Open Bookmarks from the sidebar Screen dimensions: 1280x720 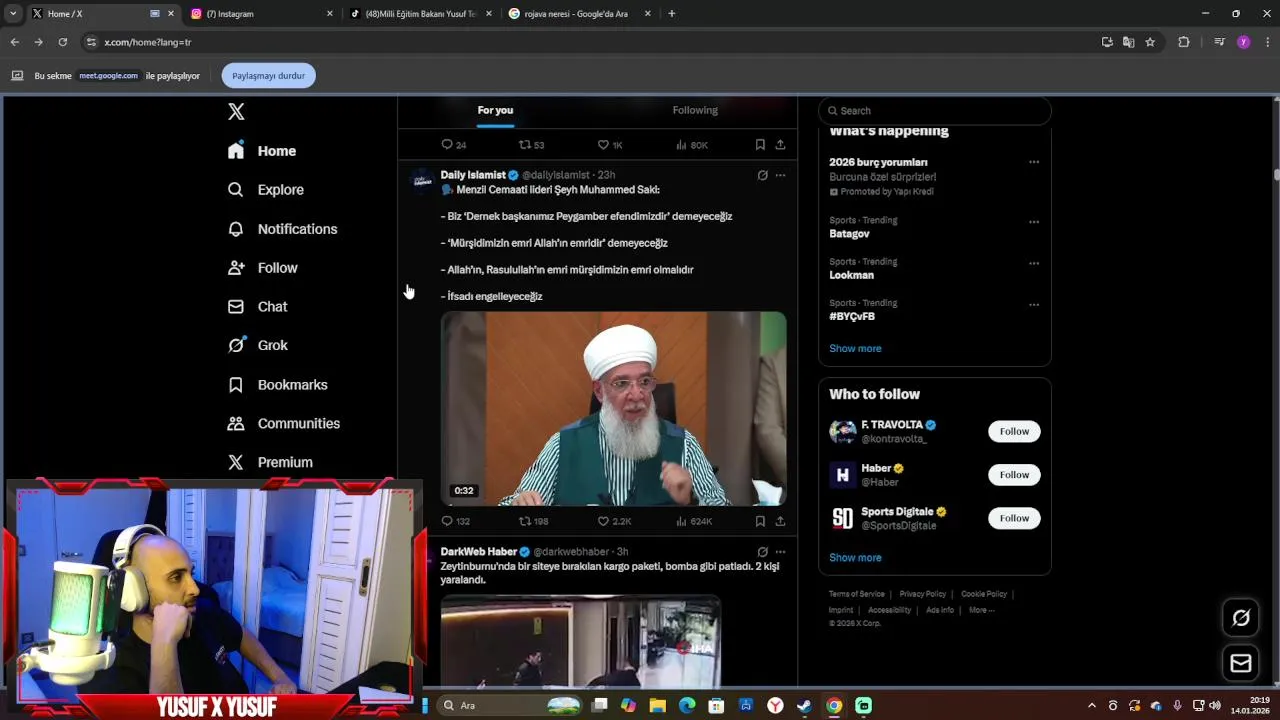[278, 385]
